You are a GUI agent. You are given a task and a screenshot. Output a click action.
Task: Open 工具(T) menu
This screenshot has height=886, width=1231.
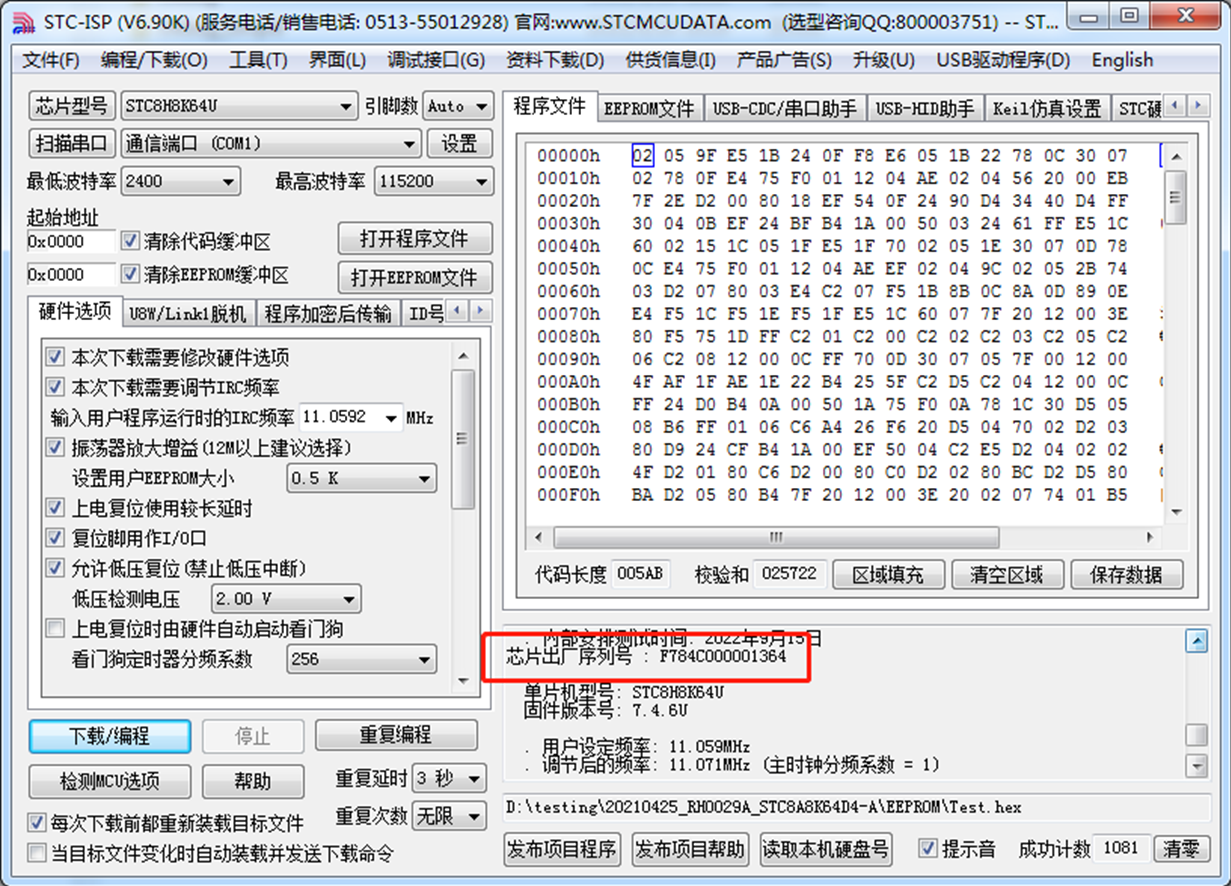258,60
